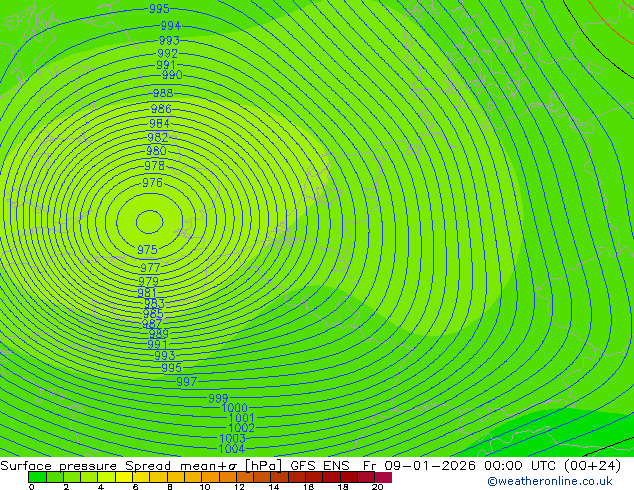The image size is (634, 490).
Task: Click the 1000 isobar label
Action: click(235, 408)
